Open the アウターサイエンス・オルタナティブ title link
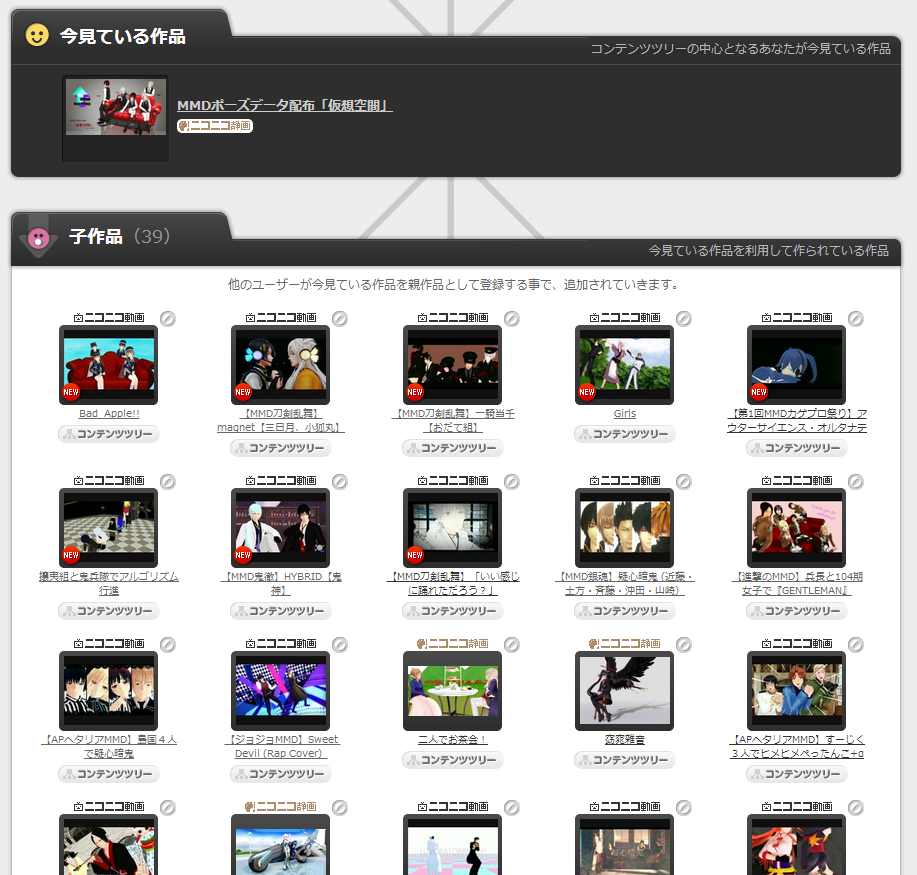Image resolution: width=917 pixels, height=875 pixels. coord(797,421)
